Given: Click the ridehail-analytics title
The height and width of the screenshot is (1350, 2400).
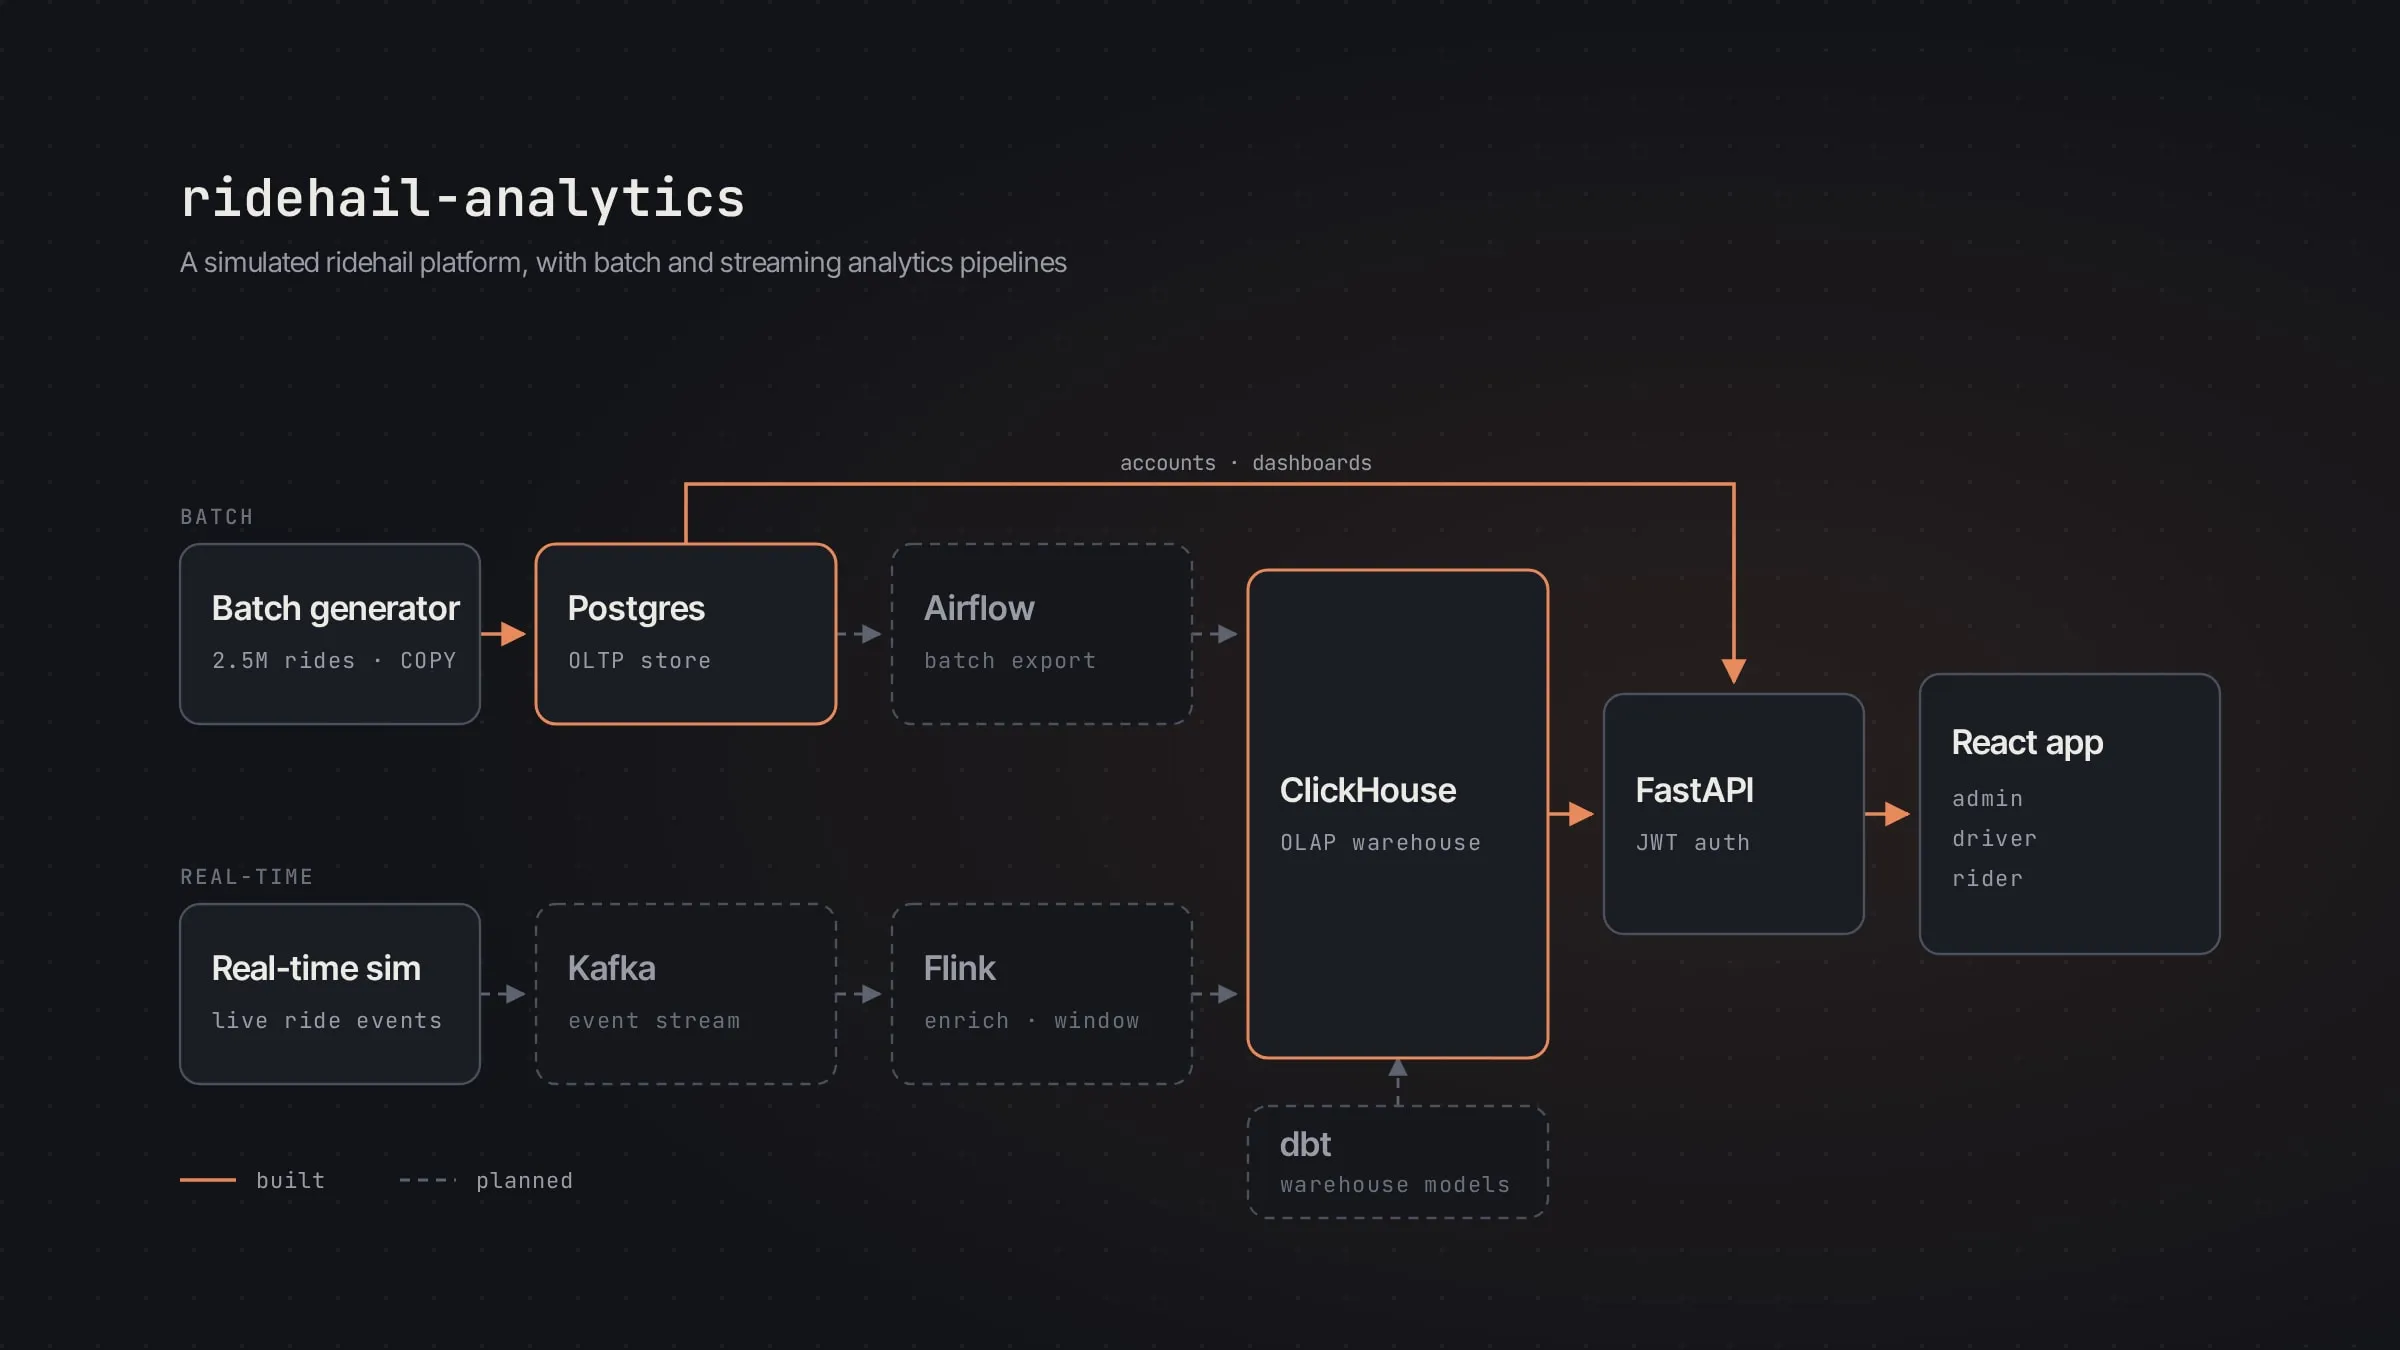Looking at the screenshot, I should pos(463,198).
